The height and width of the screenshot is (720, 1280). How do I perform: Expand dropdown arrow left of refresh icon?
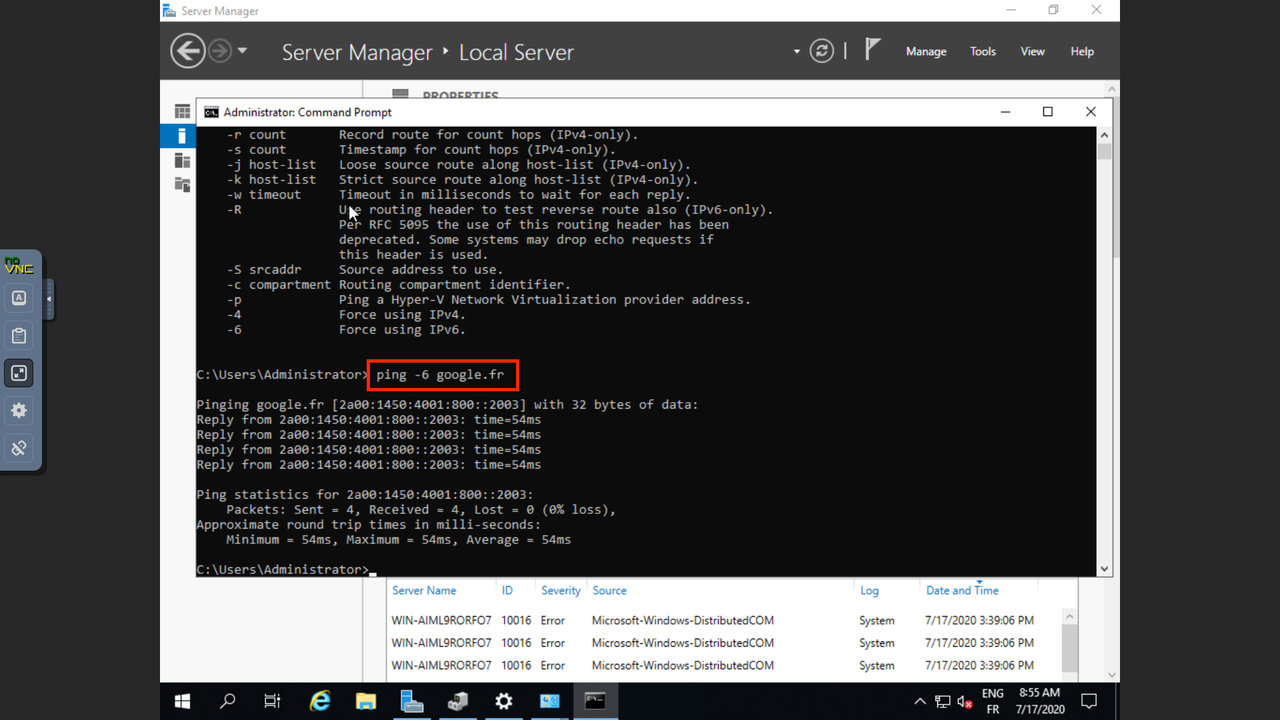[797, 51]
